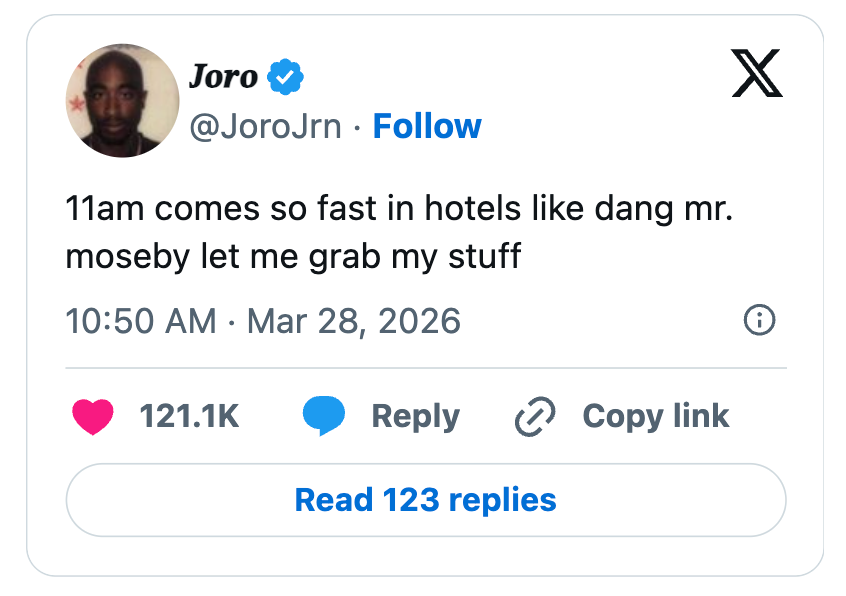Open the info circle icon
This screenshot has height=596, width=846.
click(758, 321)
